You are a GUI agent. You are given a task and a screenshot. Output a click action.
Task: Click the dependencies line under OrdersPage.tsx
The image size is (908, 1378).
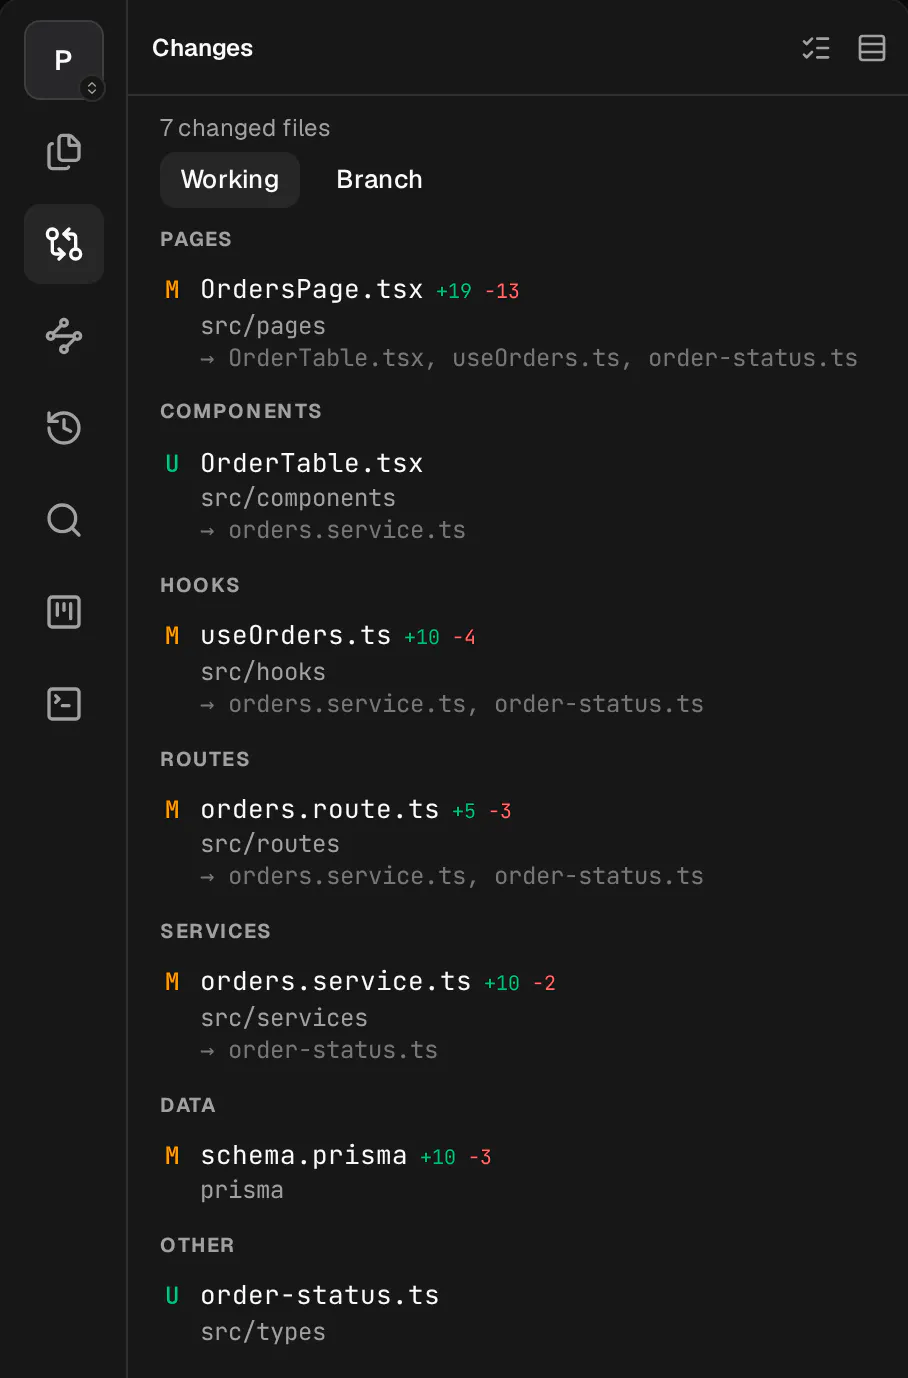tap(529, 358)
